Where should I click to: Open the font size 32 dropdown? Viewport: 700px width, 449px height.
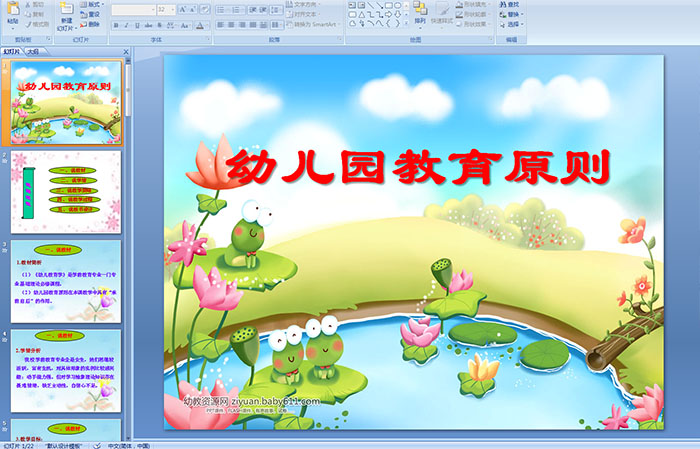166,9
